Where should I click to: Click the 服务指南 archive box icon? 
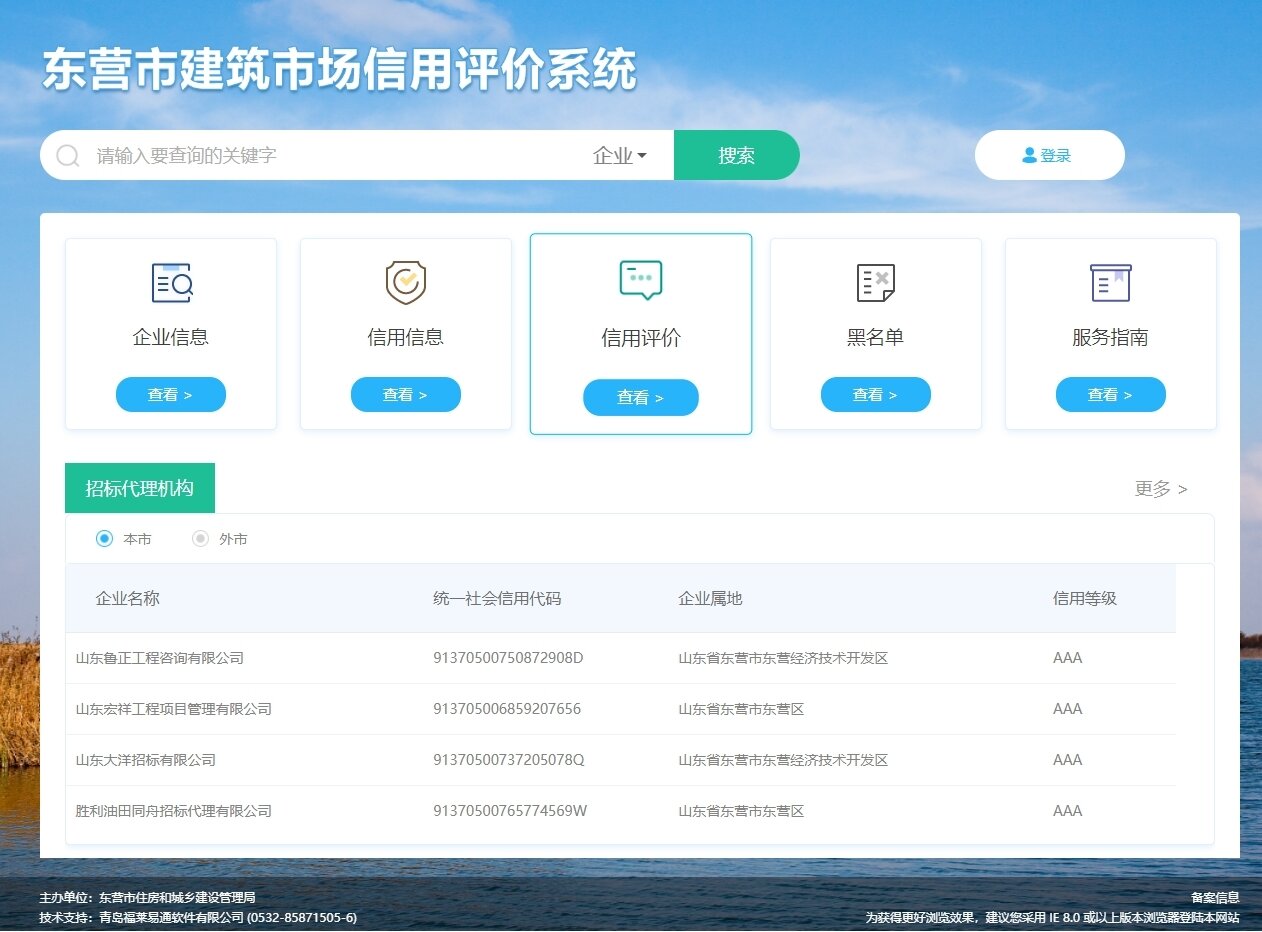click(1110, 283)
